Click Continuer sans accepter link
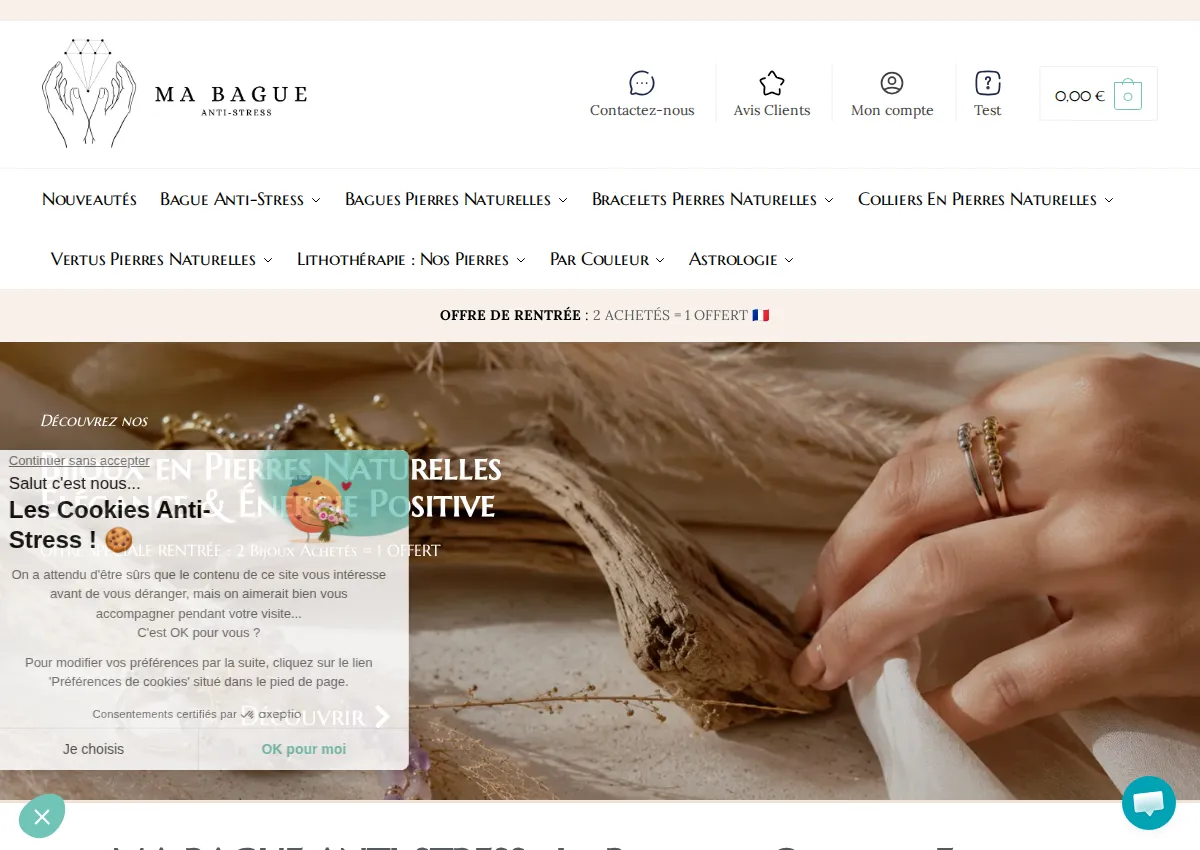The height and width of the screenshot is (850, 1200). point(79,461)
